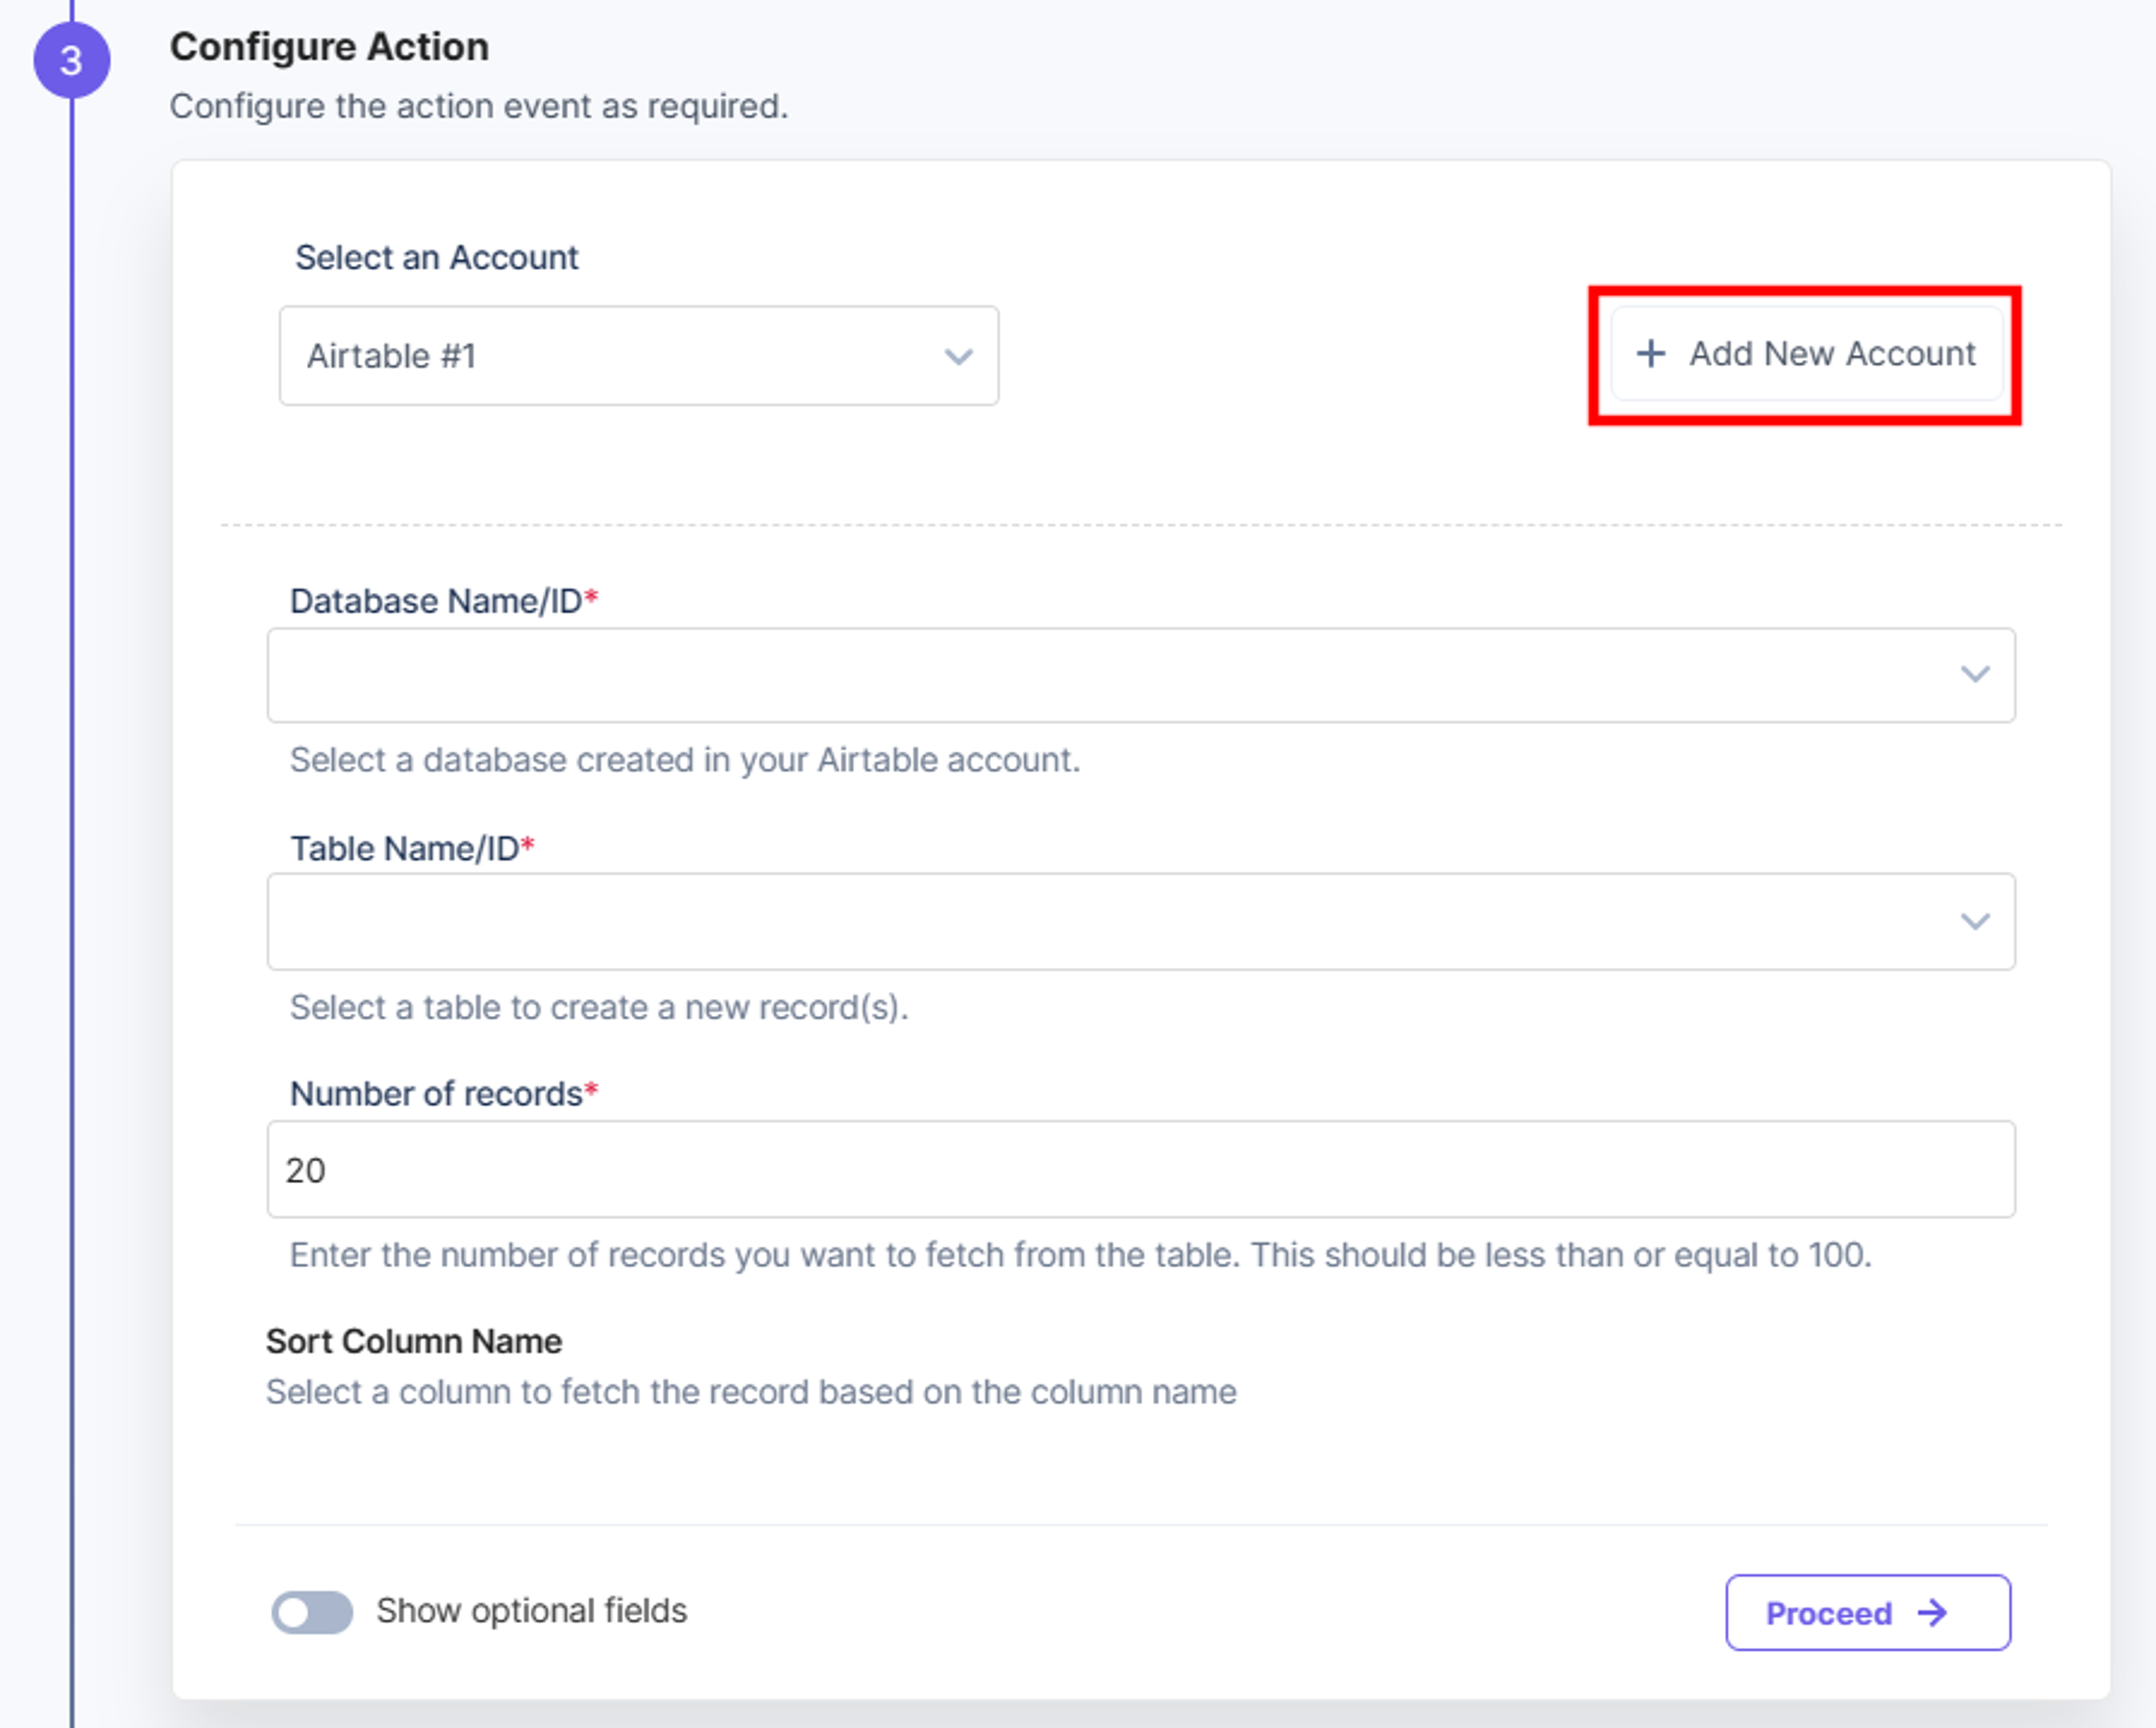Click the hint 'Select a table to create a new record(s).'

[599, 1008]
